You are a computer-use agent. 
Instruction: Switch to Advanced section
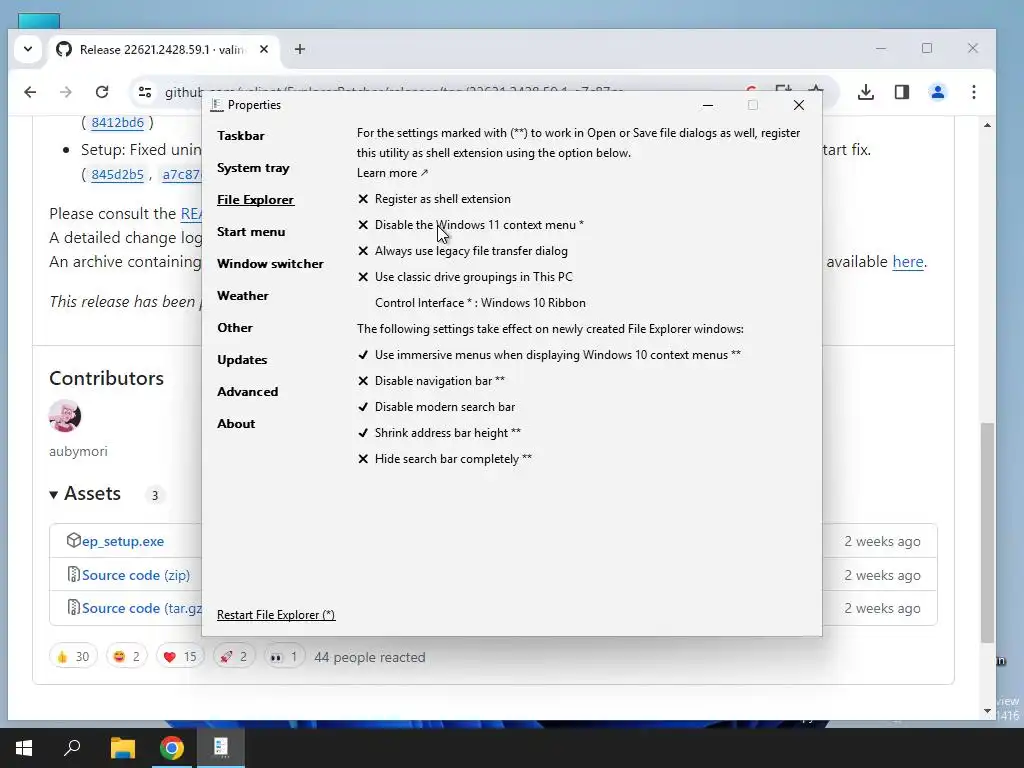(247, 392)
